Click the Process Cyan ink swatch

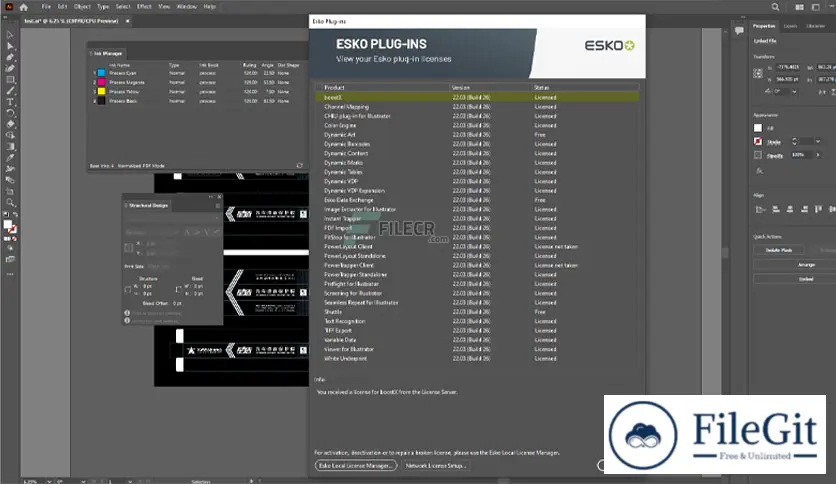click(x=101, y=73)
